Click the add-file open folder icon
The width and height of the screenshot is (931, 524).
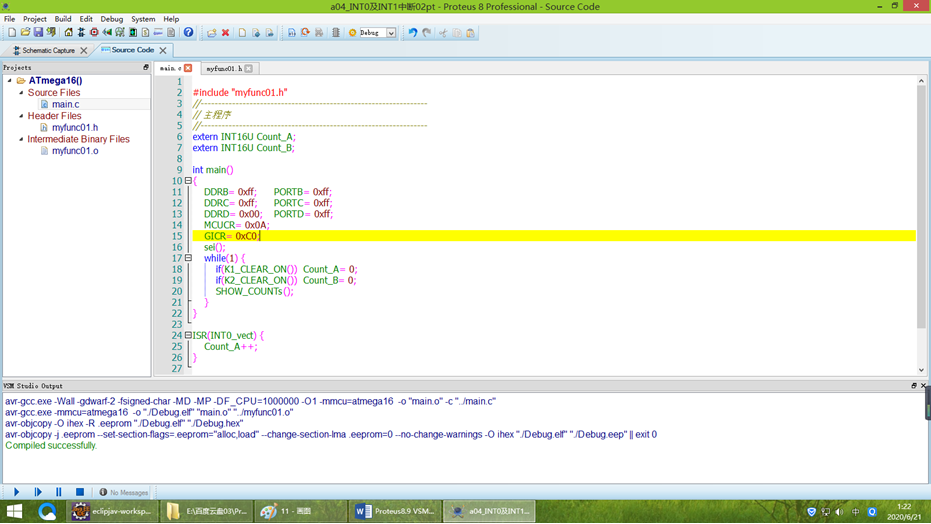(211, 33)
